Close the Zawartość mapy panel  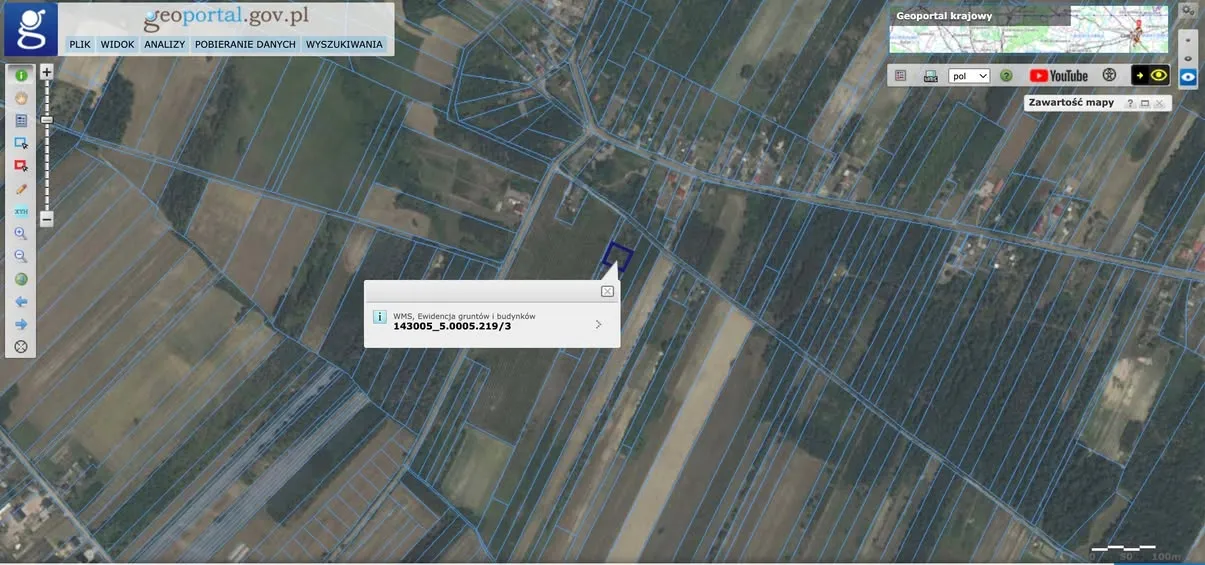pos(1159,103)
